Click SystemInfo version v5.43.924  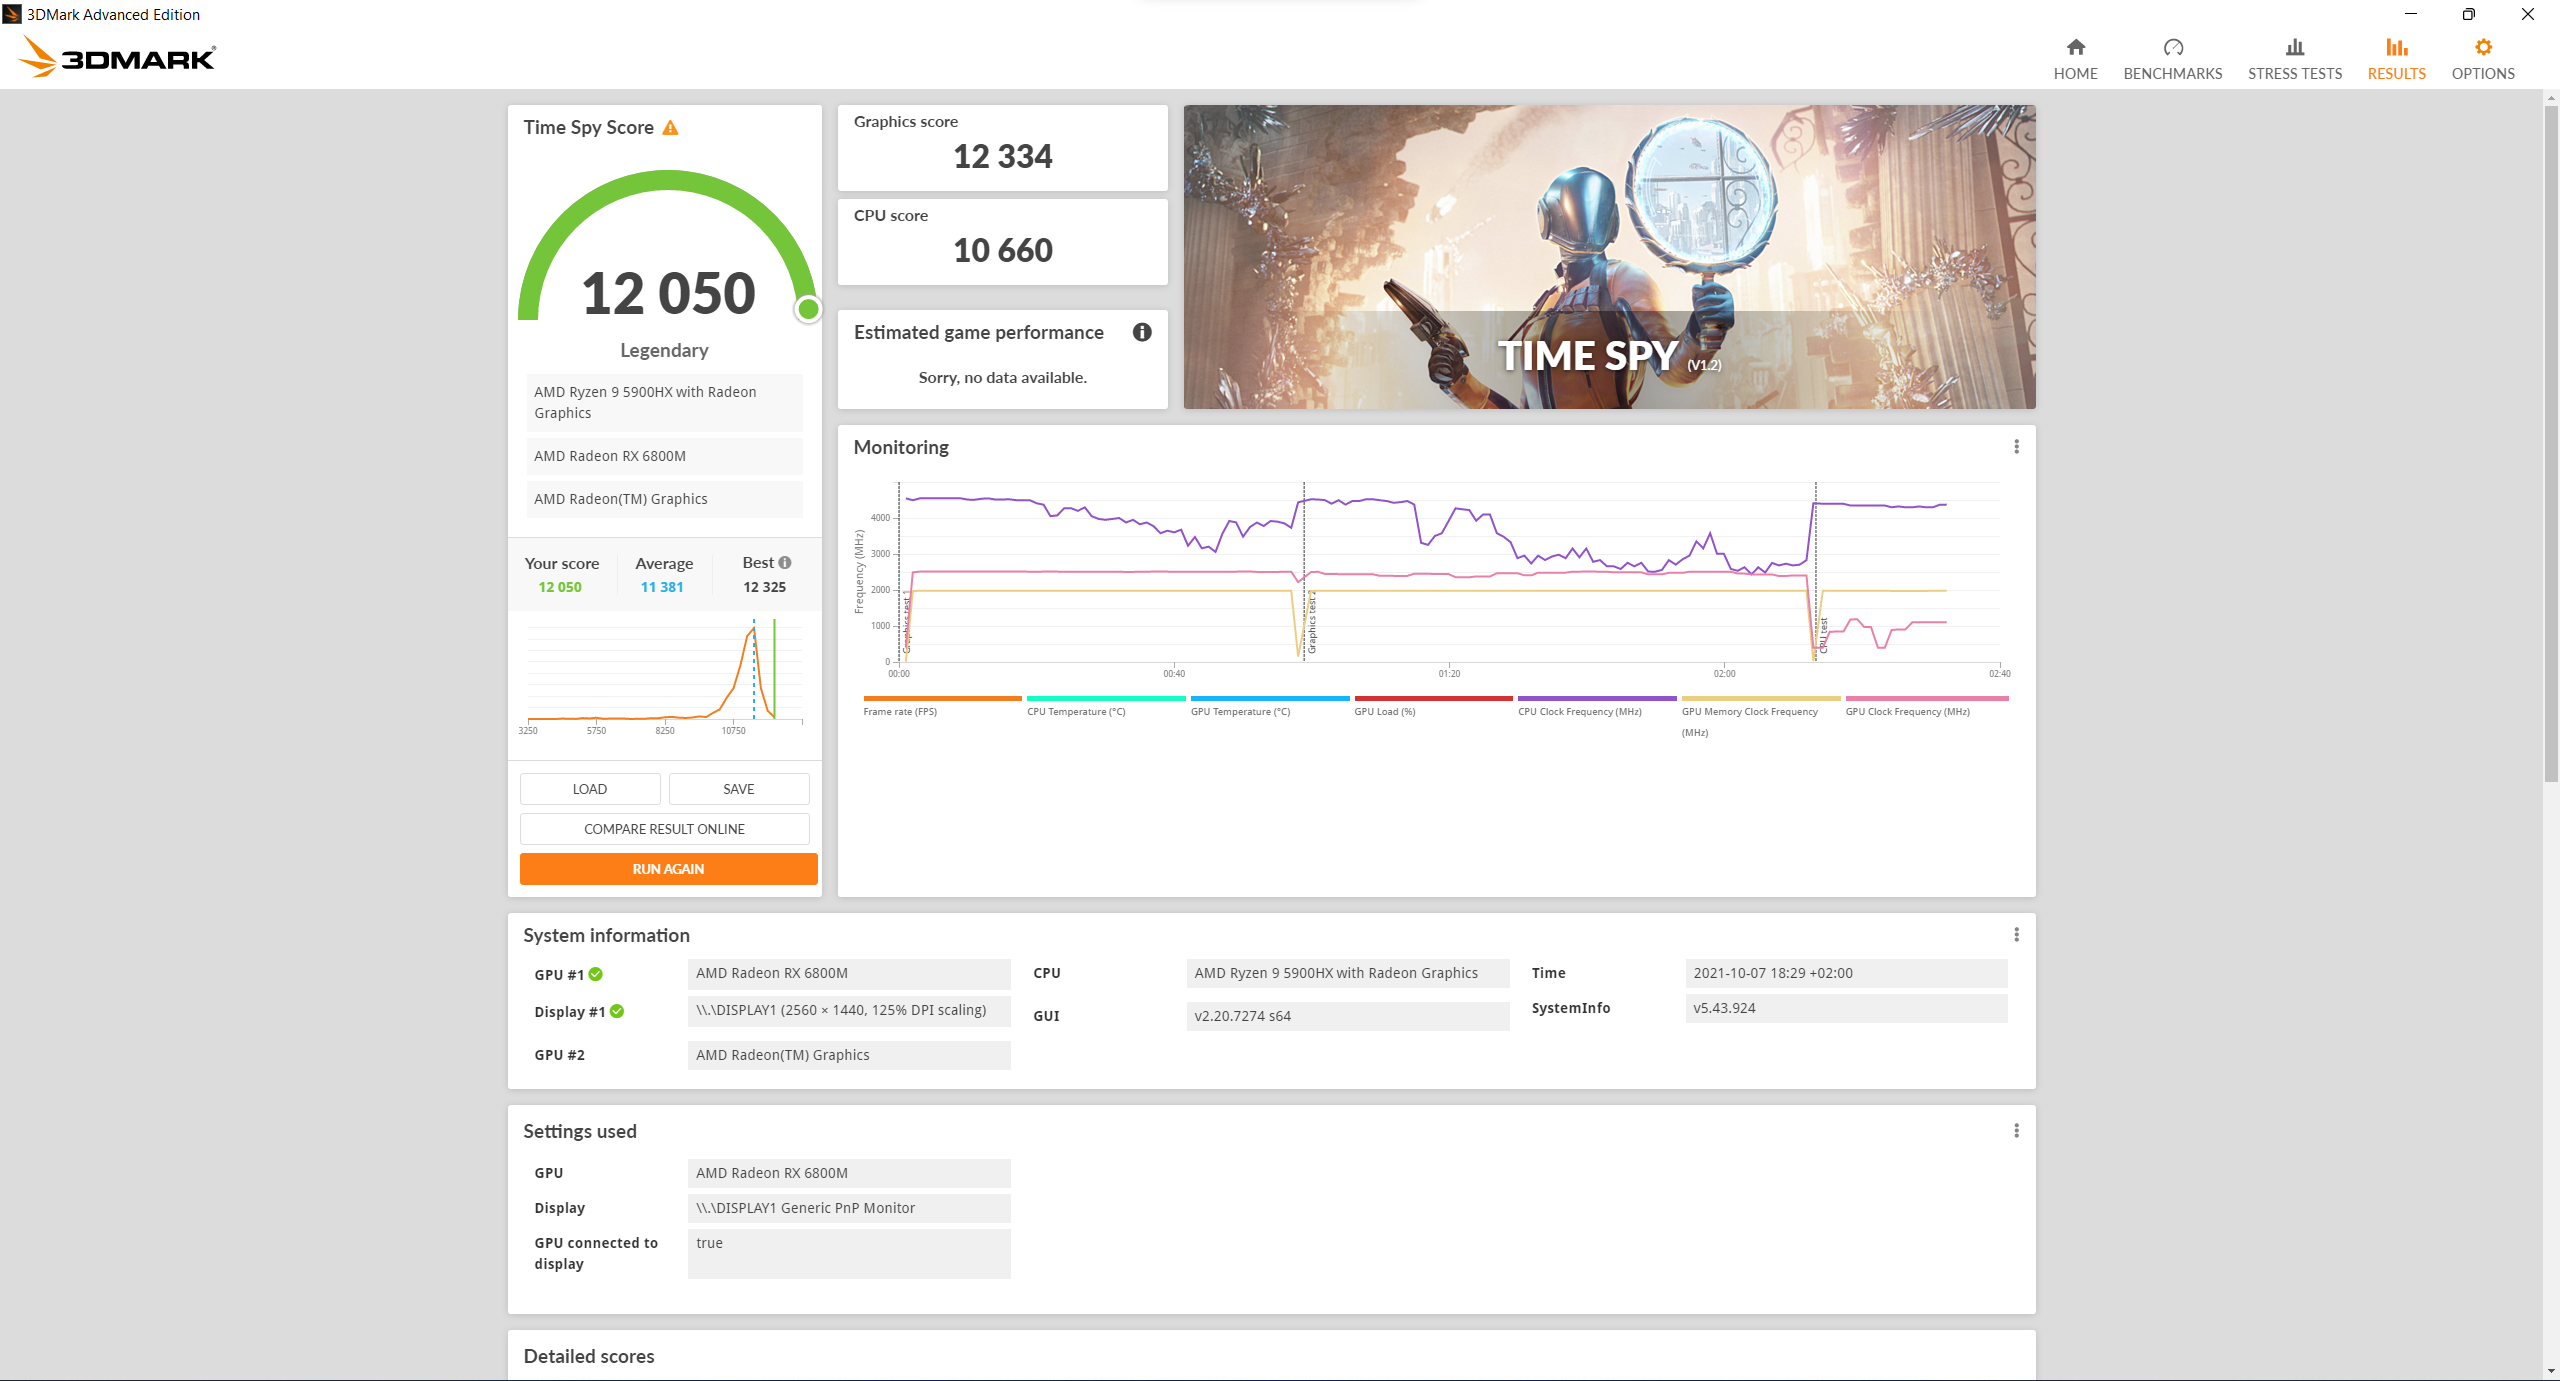[x=1846, y=1008]
